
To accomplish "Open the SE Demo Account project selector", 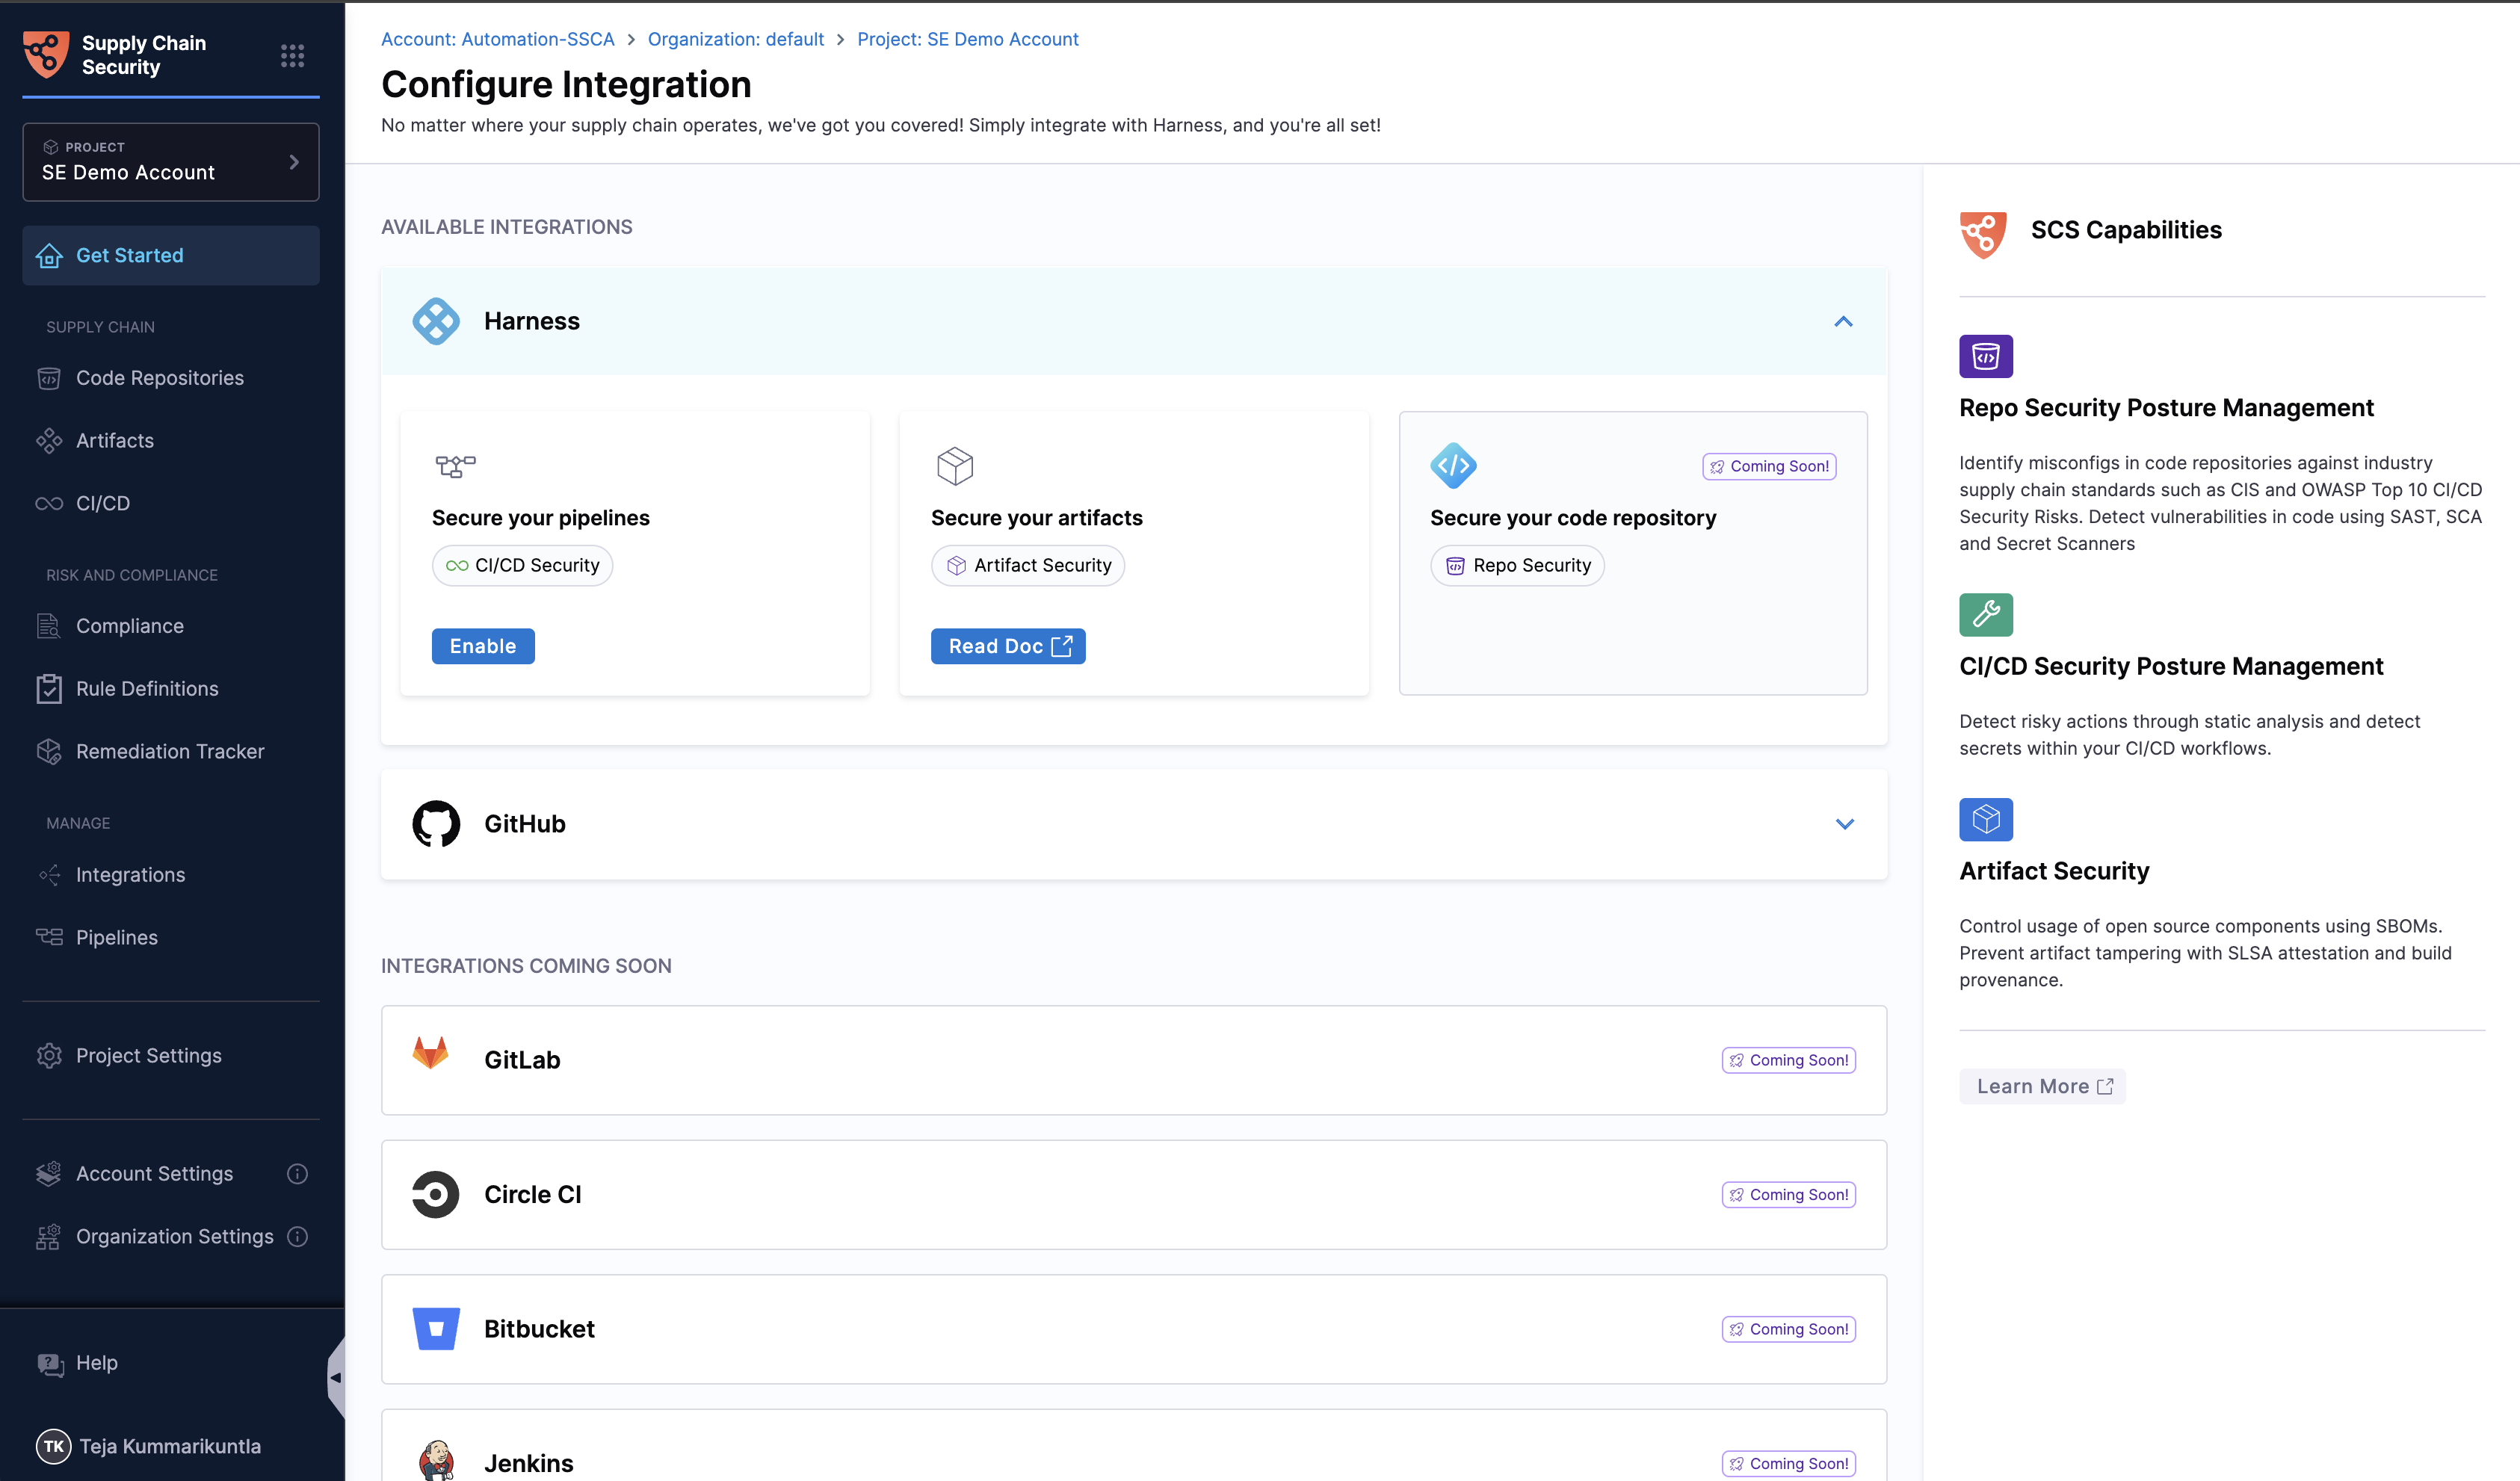I will coord(171,162).
